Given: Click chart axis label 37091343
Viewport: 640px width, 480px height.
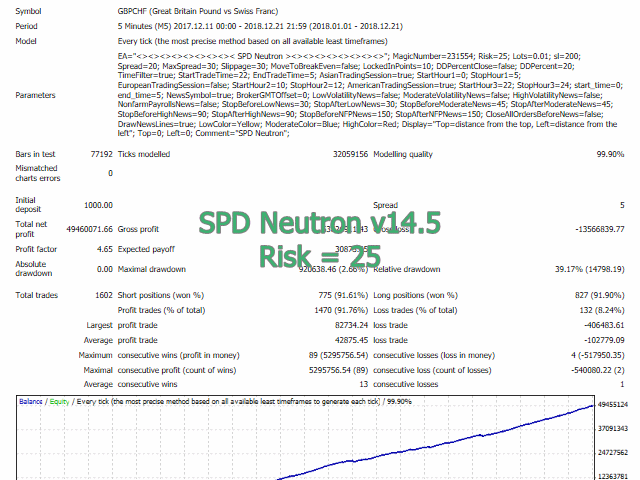Looking at the screenshot, I should [613, 429].
